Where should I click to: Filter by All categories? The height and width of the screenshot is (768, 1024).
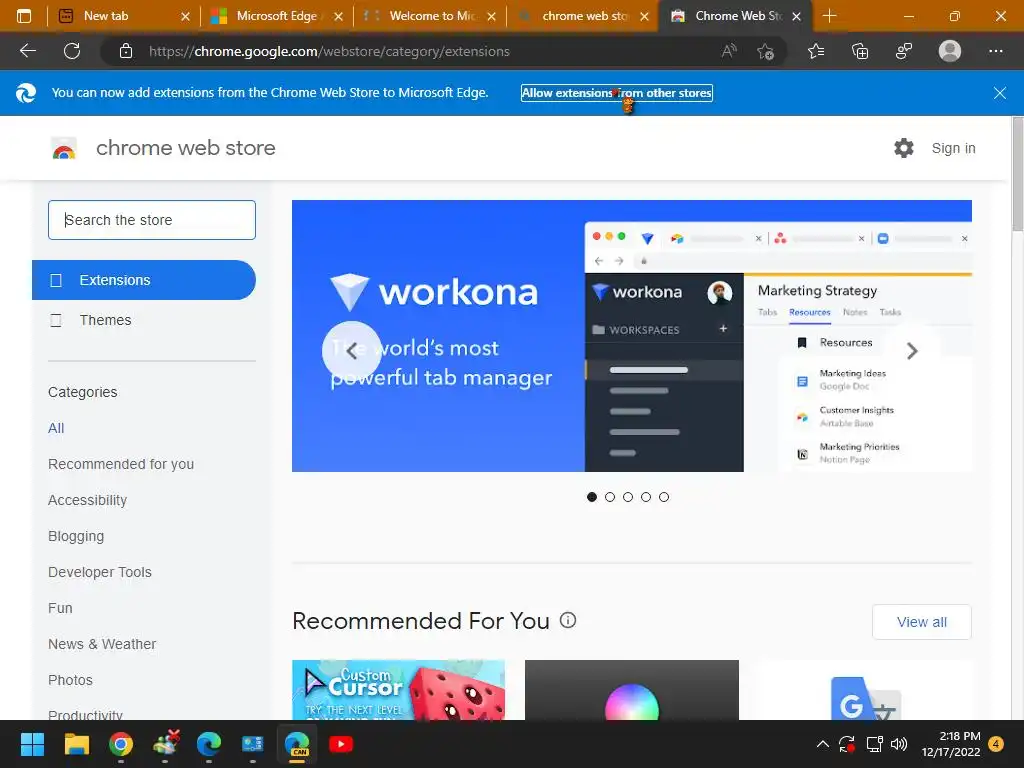point(56,428)
